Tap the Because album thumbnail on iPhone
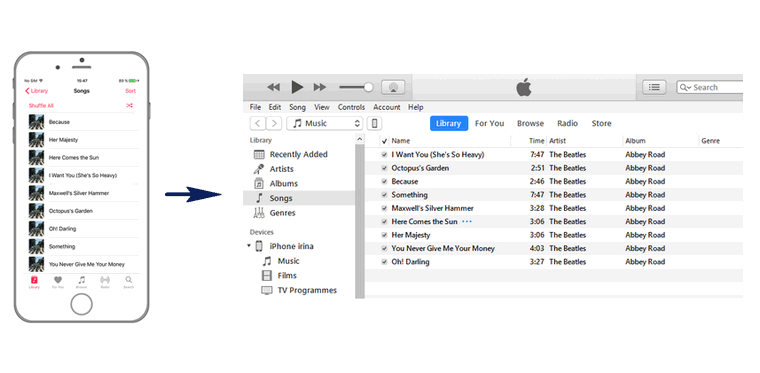This screenshot has width=760, height=373. 36,122
